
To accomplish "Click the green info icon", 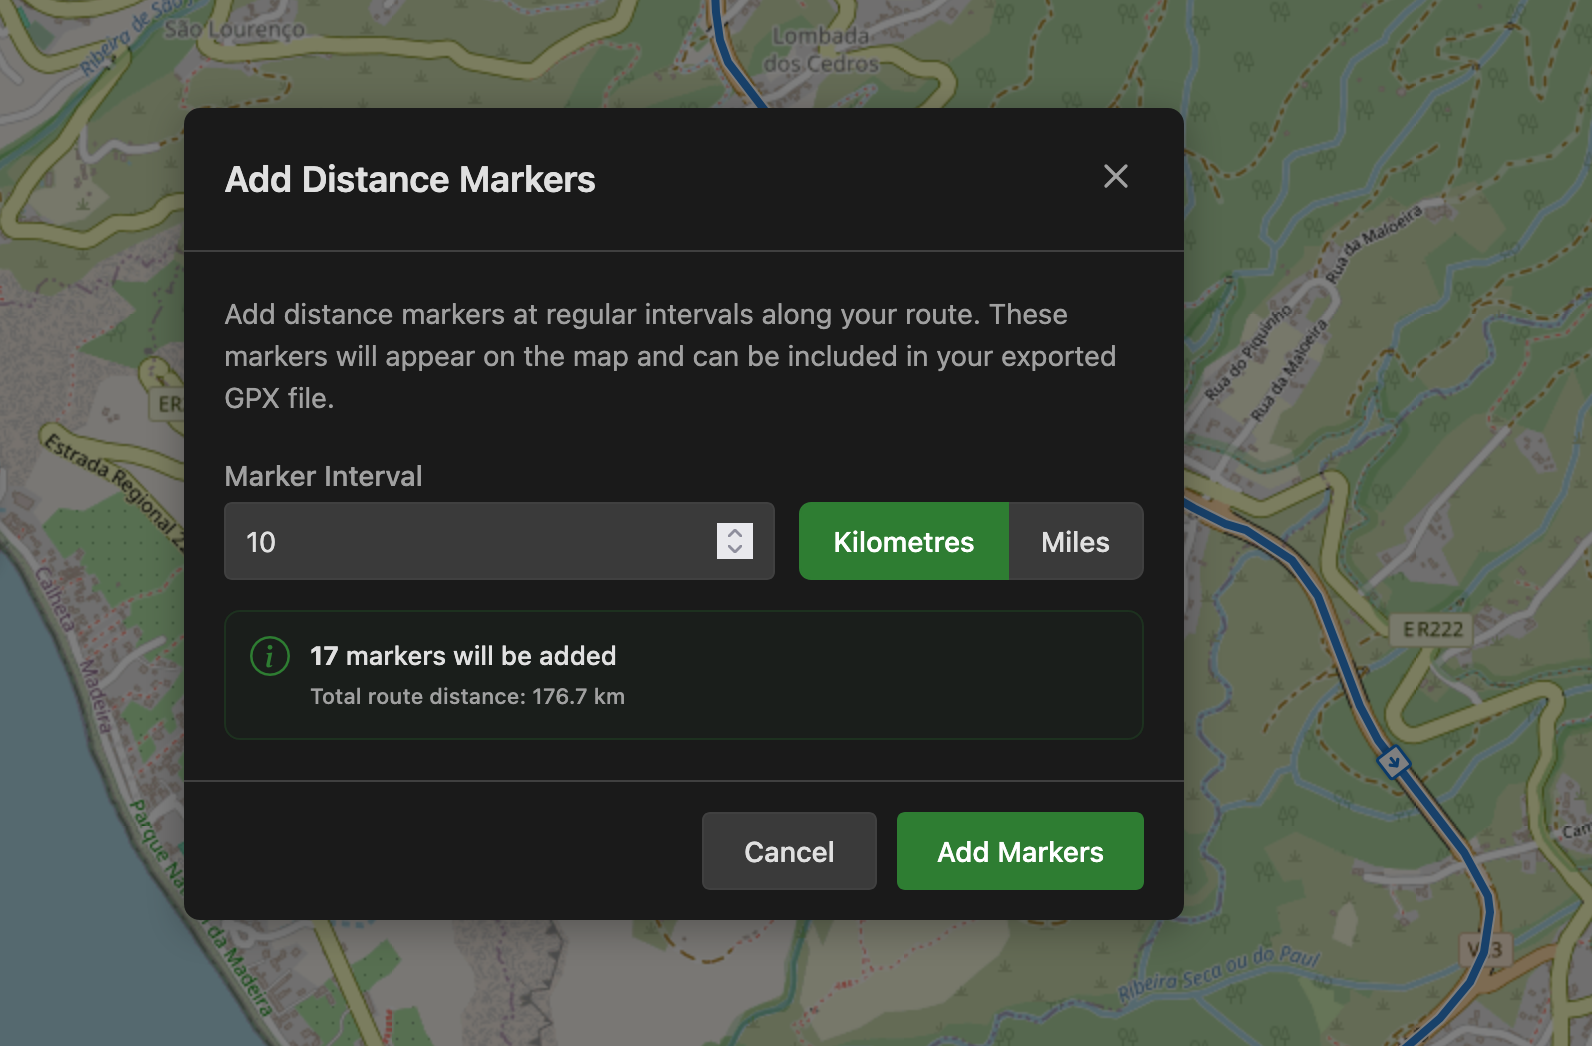I will pyautogui.click(x=270, y=656).
